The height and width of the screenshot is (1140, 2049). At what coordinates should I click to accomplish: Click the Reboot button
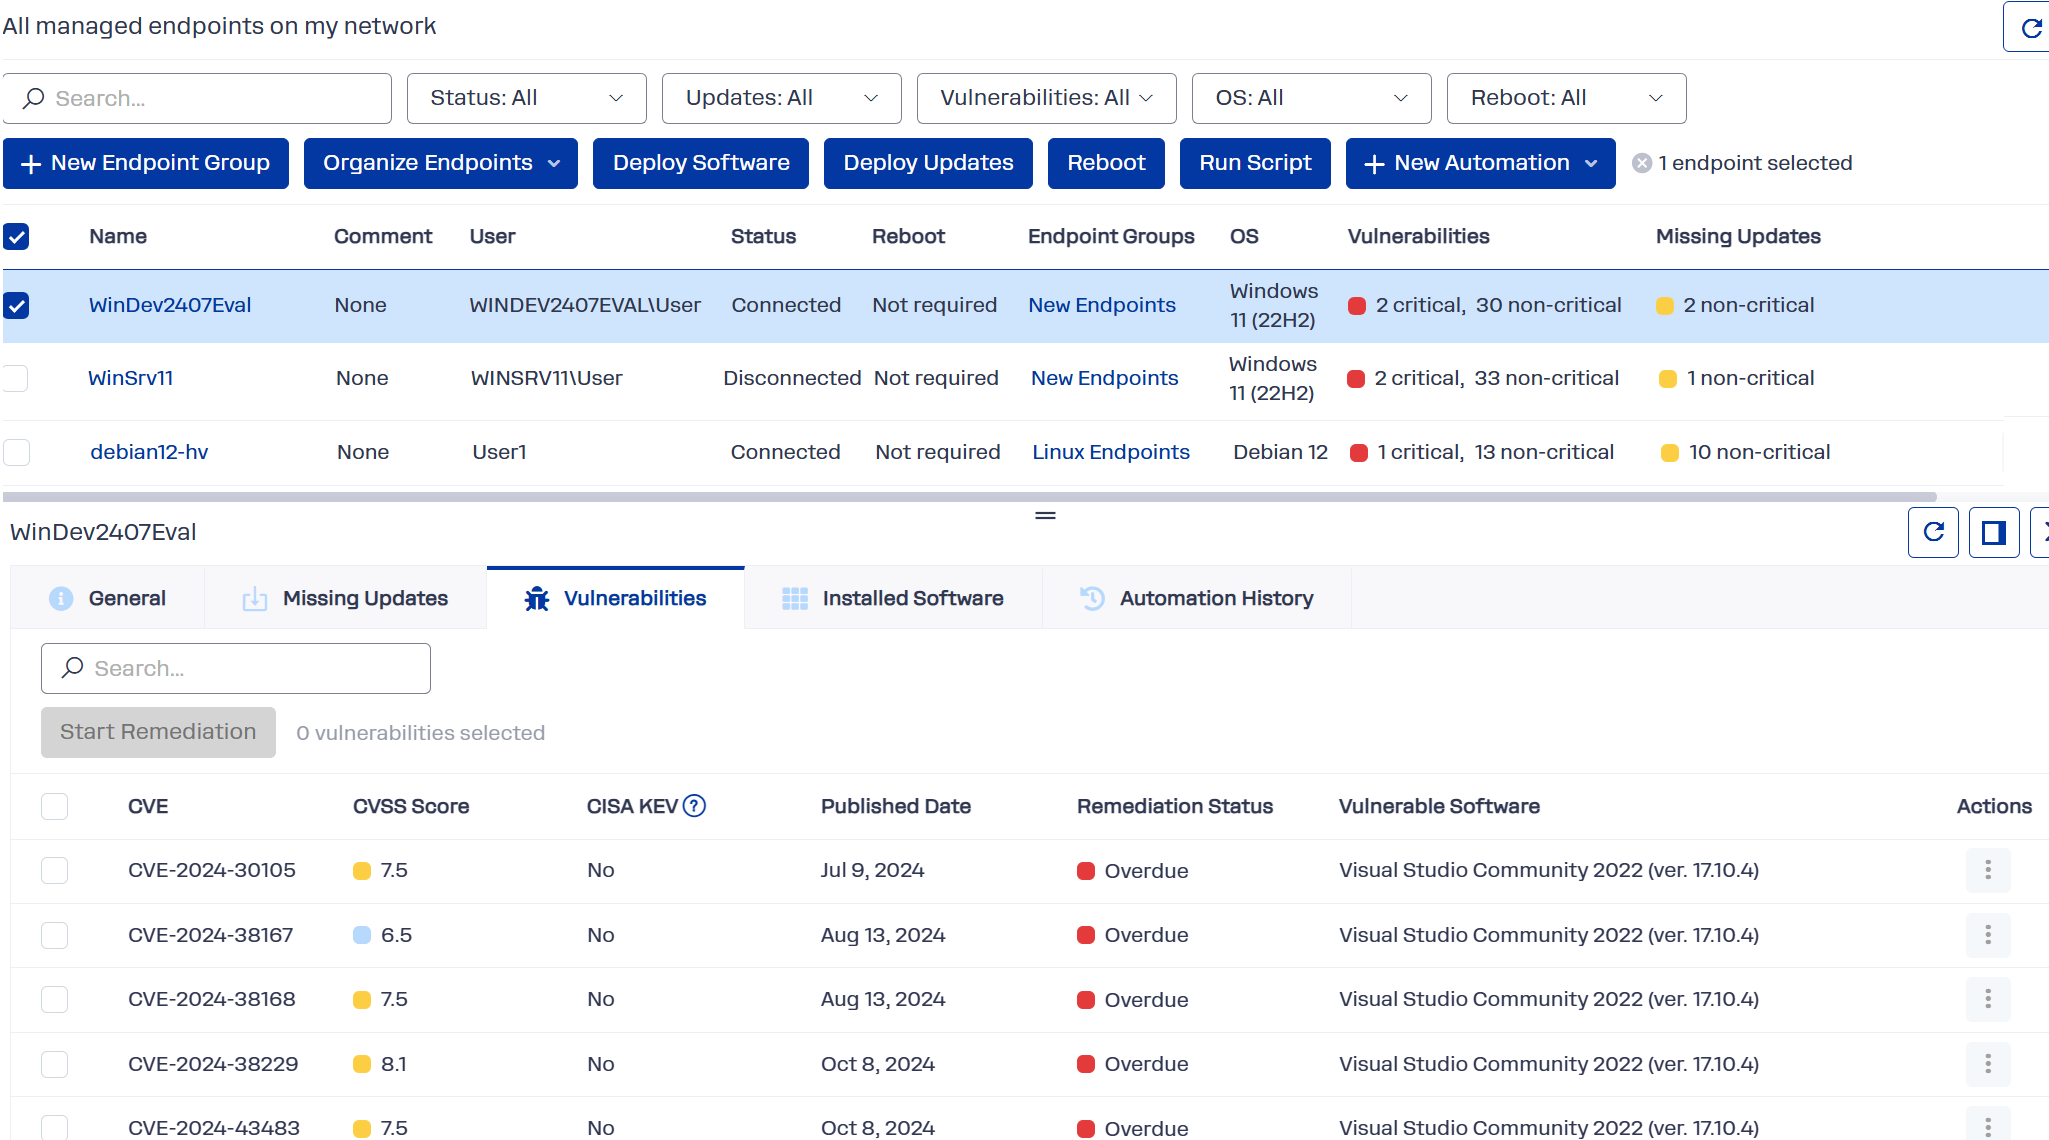[x=1106, y=163]
